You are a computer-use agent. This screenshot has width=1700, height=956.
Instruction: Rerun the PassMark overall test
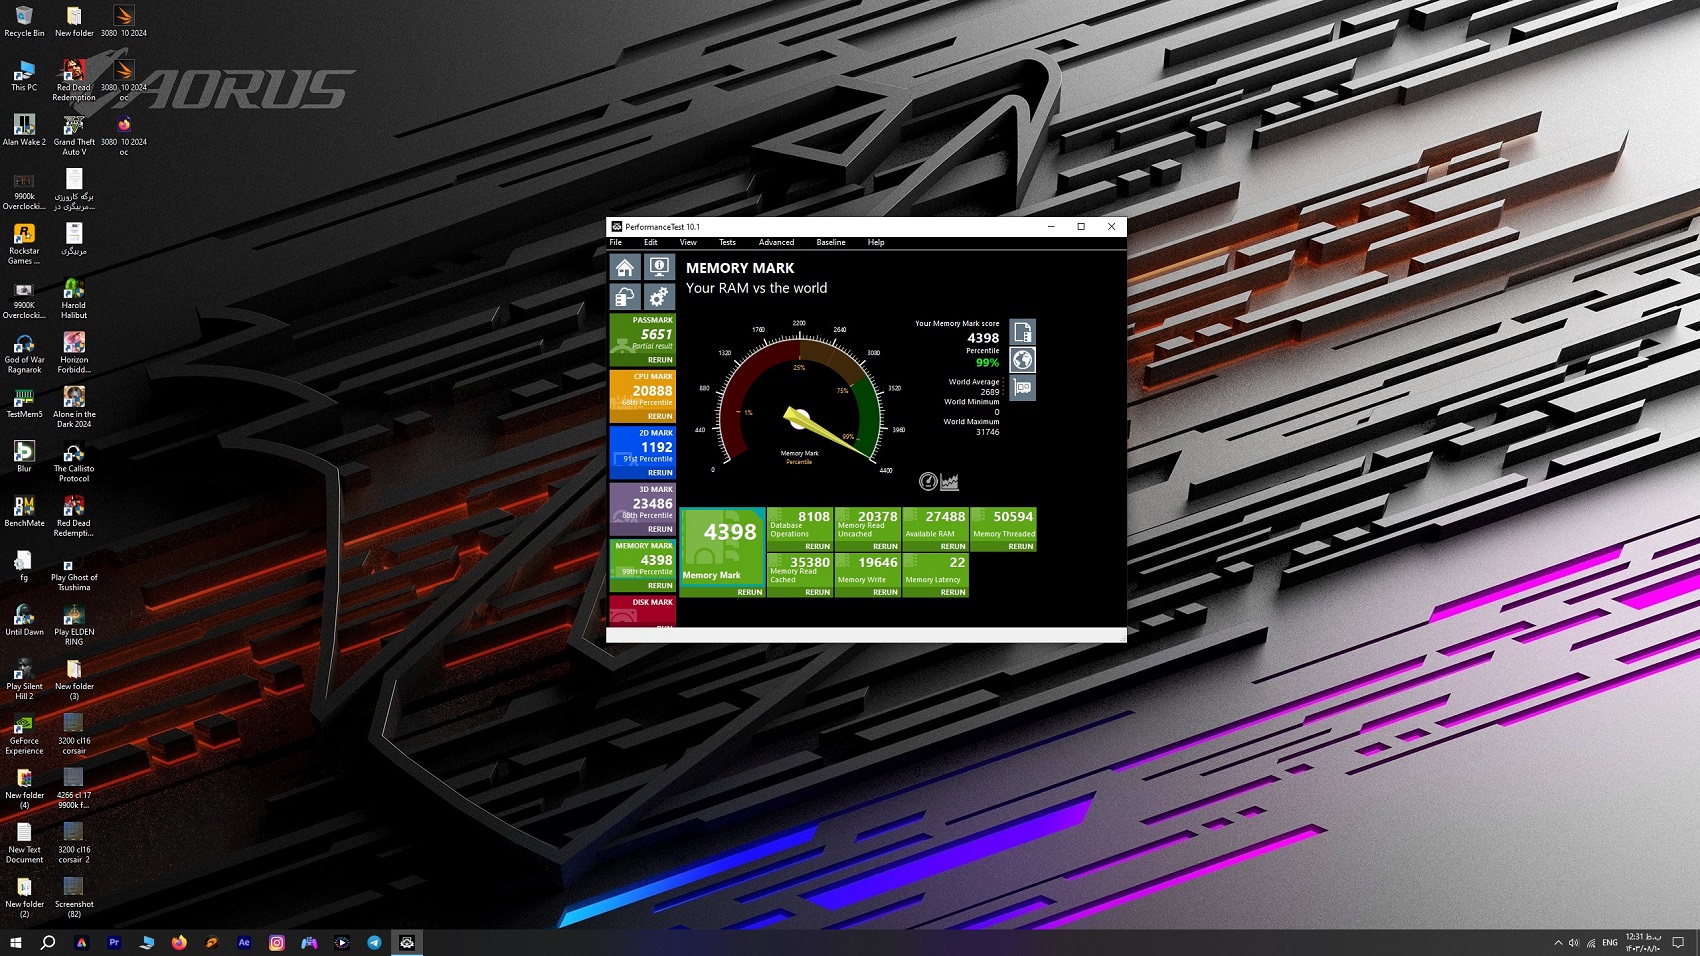660,360
